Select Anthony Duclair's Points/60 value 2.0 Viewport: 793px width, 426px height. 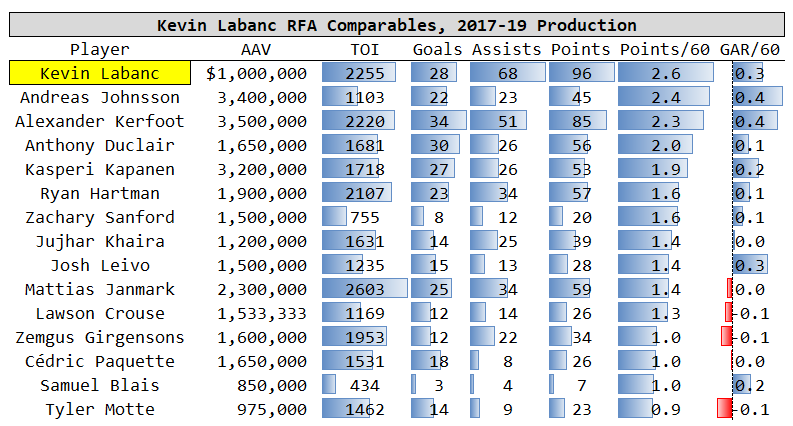pyautogui.click(x=666, y=146)
